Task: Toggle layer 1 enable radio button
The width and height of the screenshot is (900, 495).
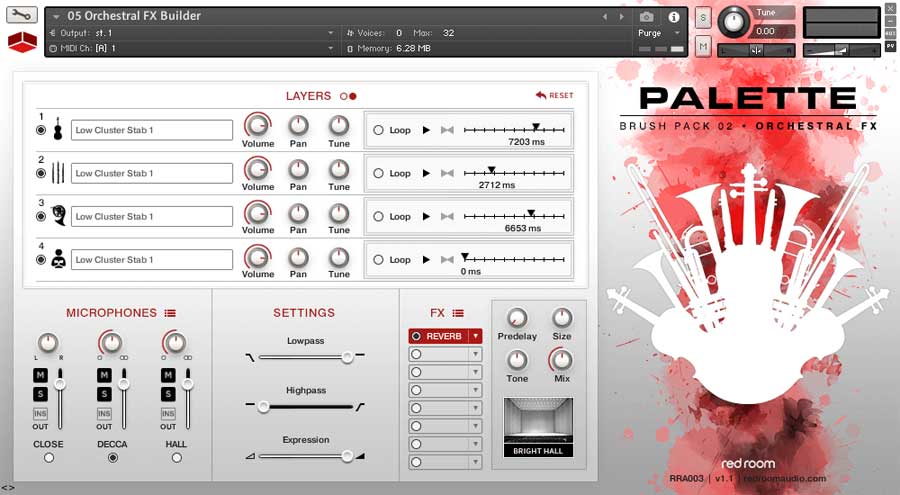Action: coord(41,130)
